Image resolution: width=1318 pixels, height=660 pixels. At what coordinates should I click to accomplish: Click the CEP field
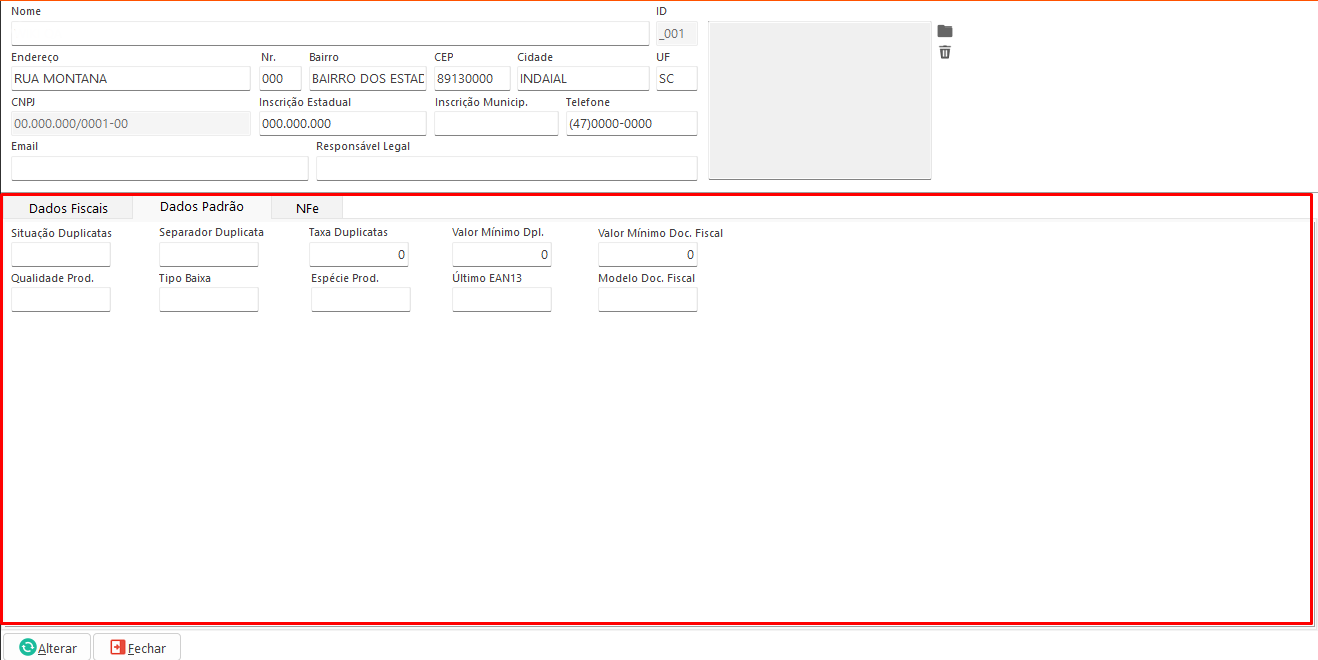click(472, 79)
